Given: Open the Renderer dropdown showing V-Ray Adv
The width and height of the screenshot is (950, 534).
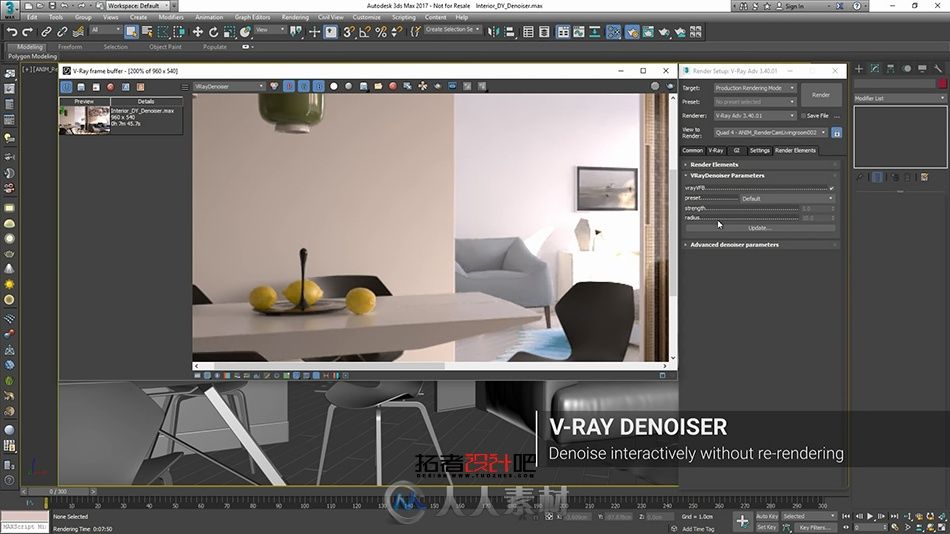Looking at the screenshot, I should point(754,115).
